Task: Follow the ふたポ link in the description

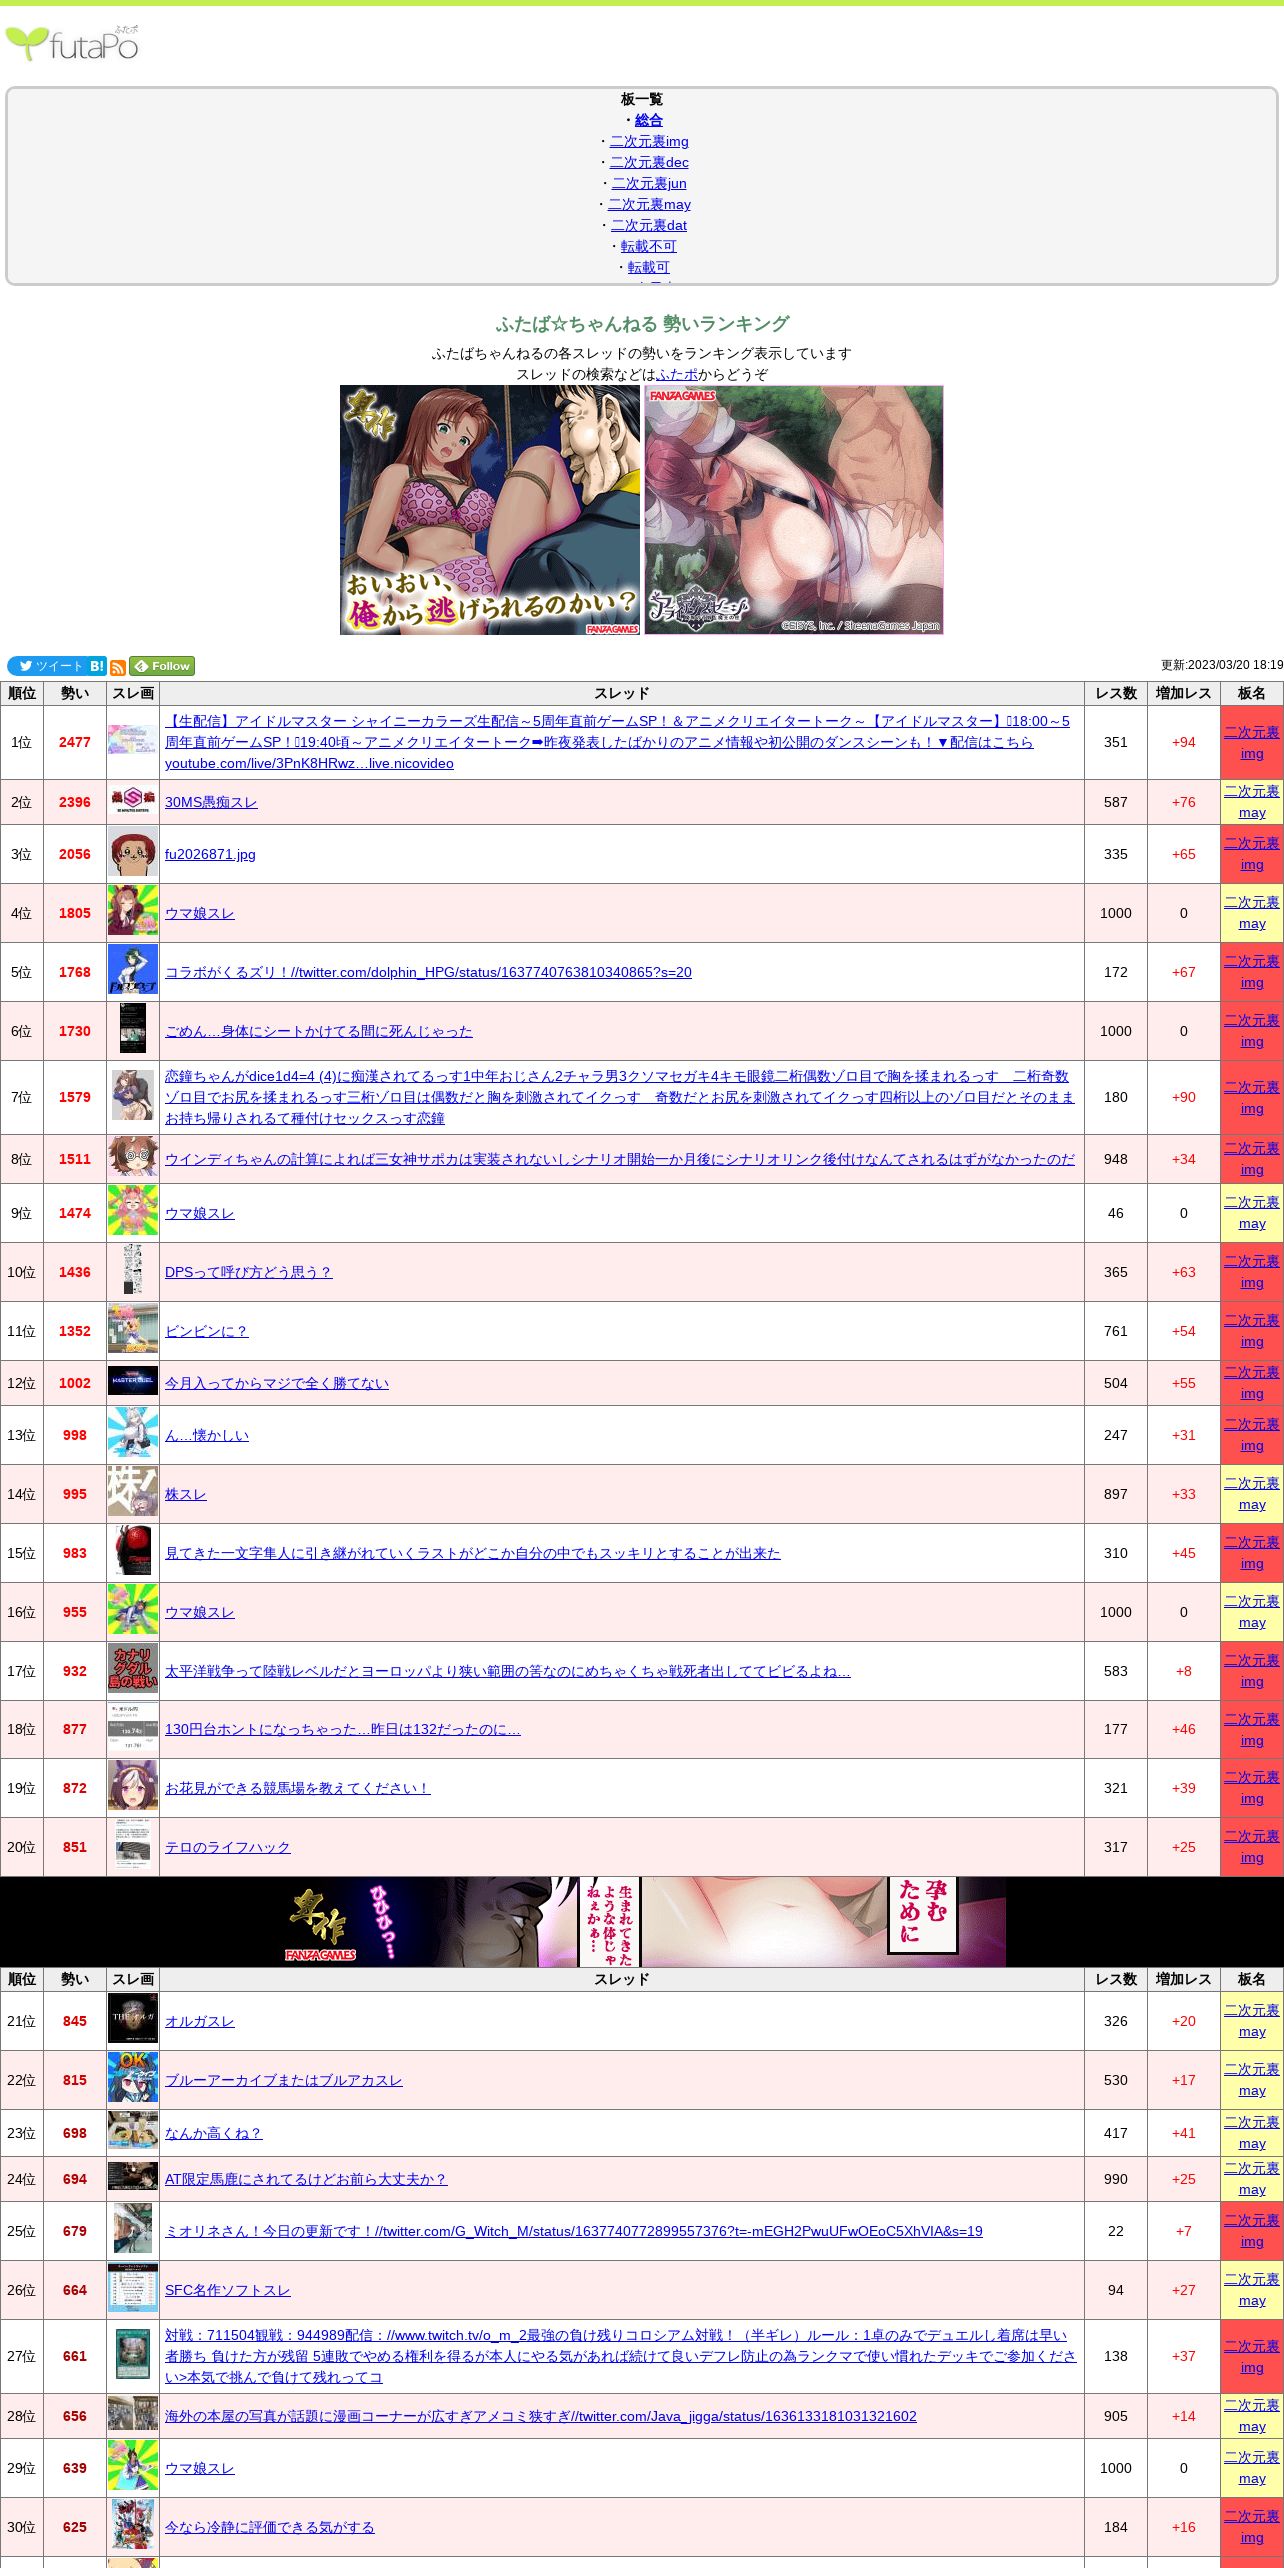Action: [677, 374]
